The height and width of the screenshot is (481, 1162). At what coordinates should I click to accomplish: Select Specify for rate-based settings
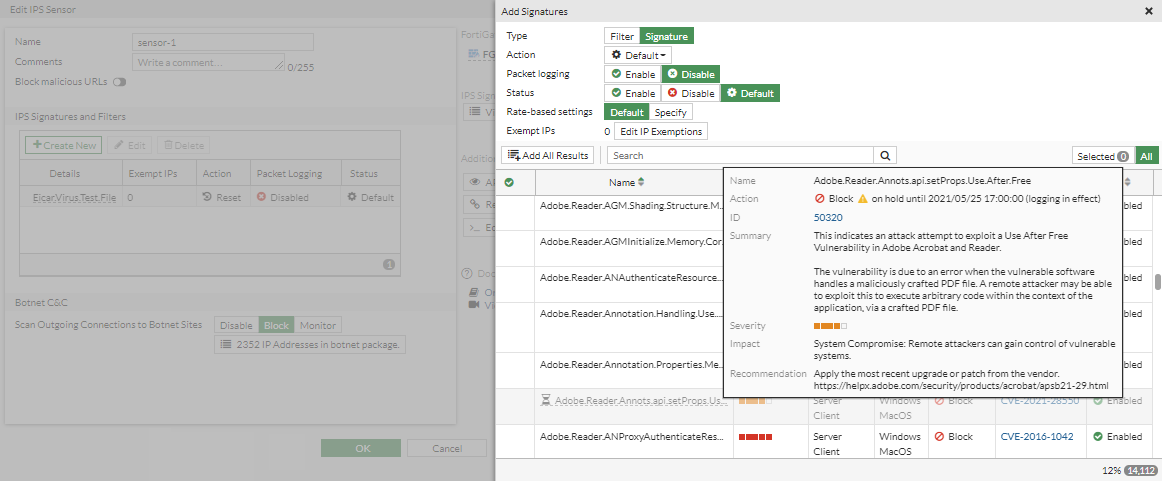coord(670,112)
